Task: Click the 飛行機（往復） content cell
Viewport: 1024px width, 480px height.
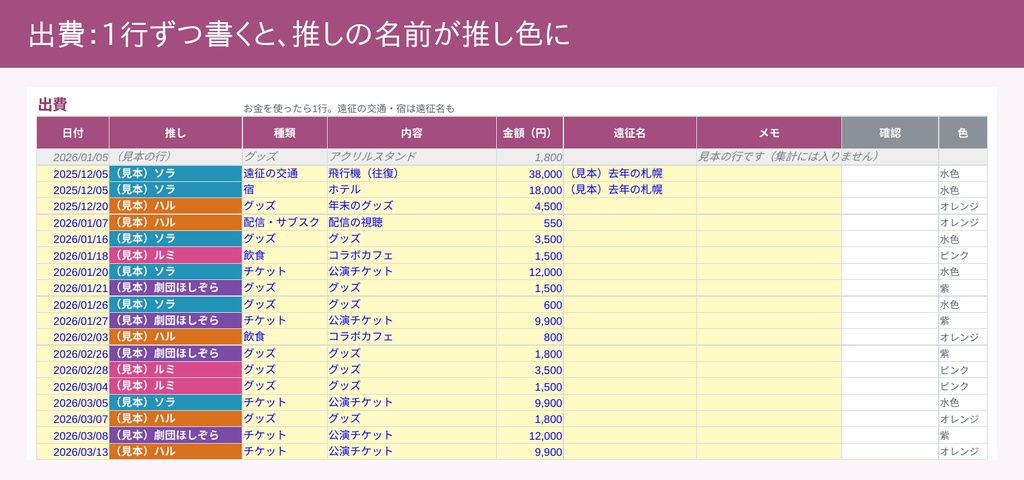Action: click(x=412, y=174)
